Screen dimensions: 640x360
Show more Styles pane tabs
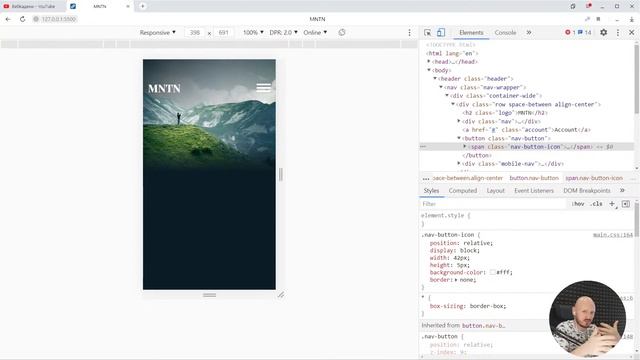[x=622, y=191]
